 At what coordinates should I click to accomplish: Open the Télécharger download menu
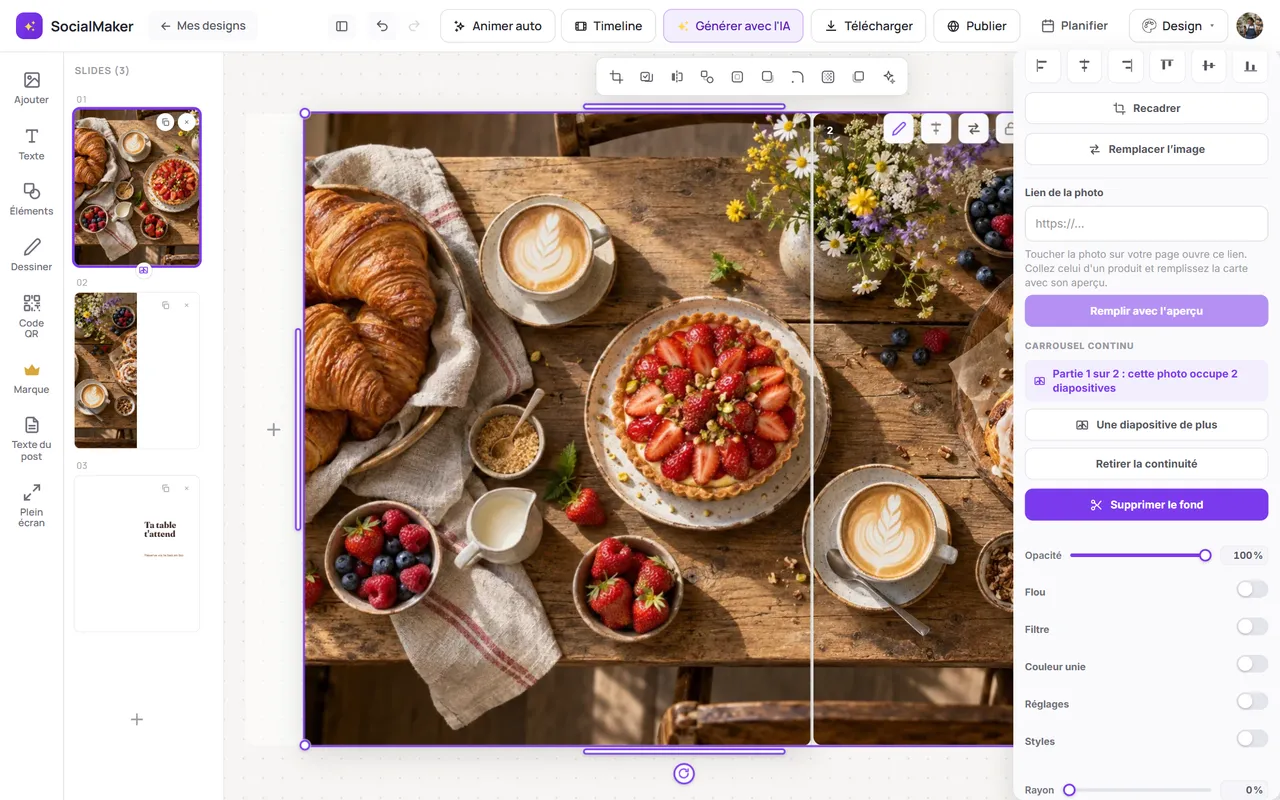click(x=868, y=26)
